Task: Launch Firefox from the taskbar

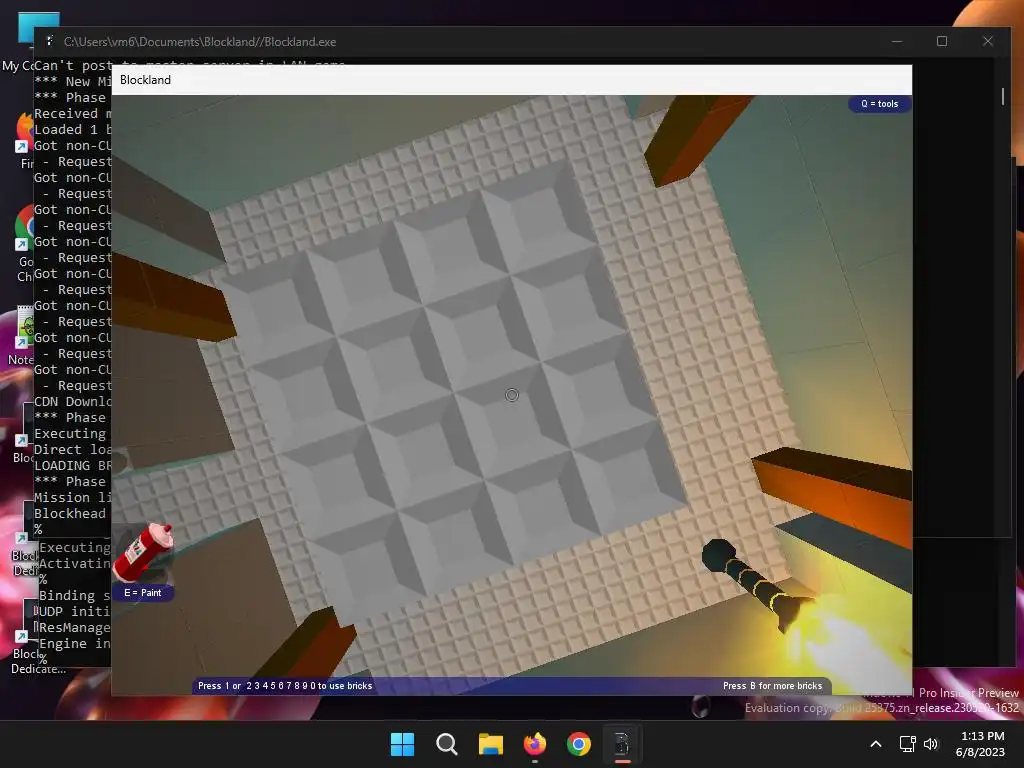Action: 535,744
